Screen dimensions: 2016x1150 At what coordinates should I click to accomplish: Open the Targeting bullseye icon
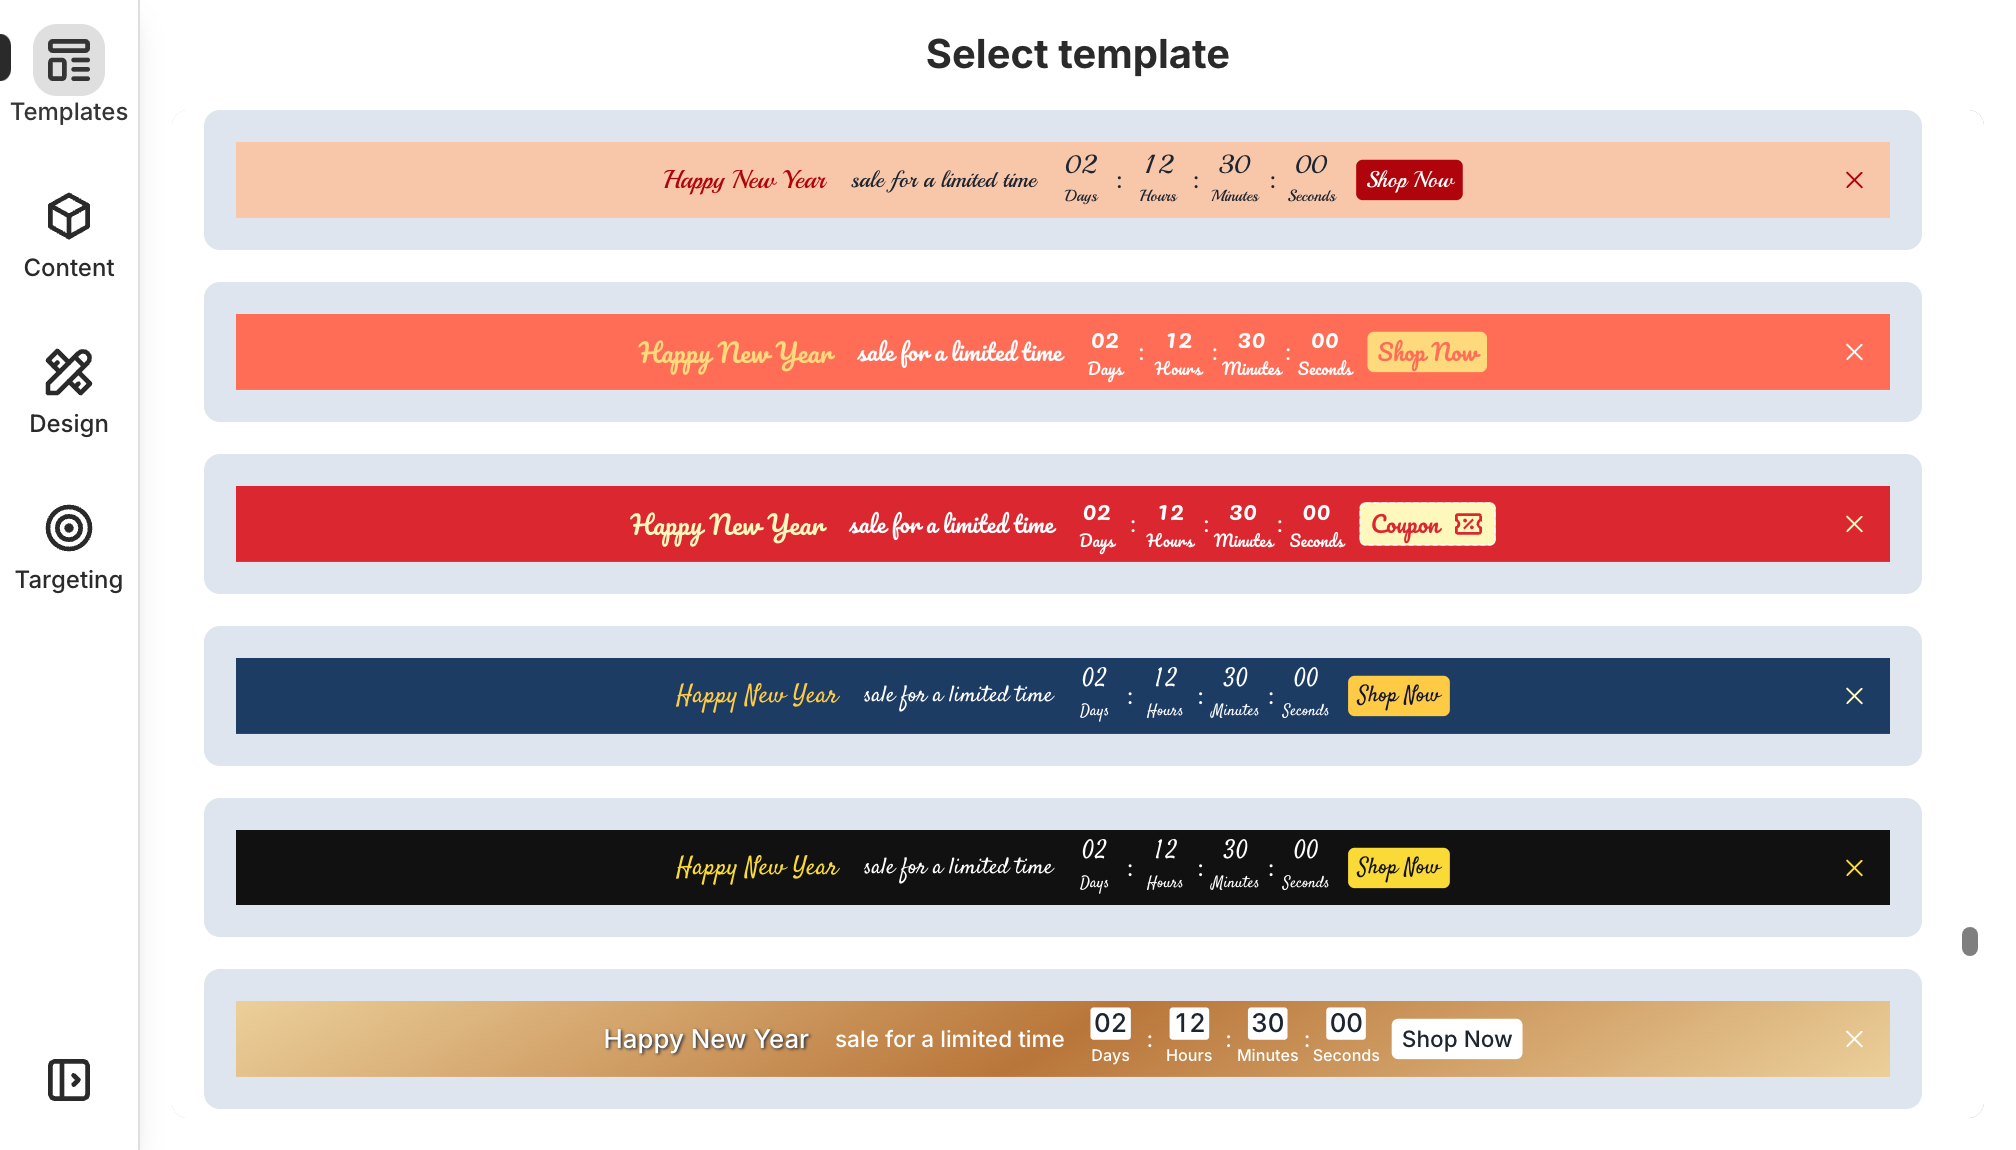pos(69,528)
